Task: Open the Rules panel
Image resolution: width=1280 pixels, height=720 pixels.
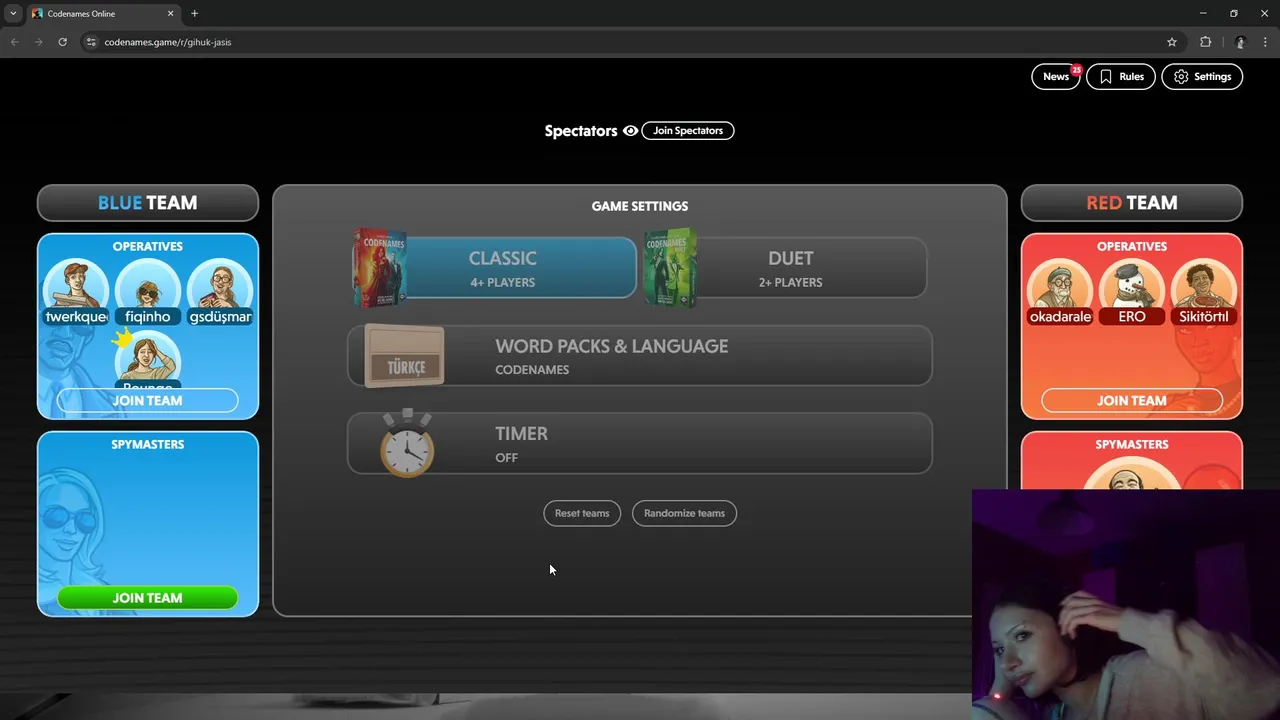Action: (x=1121, y=77)
